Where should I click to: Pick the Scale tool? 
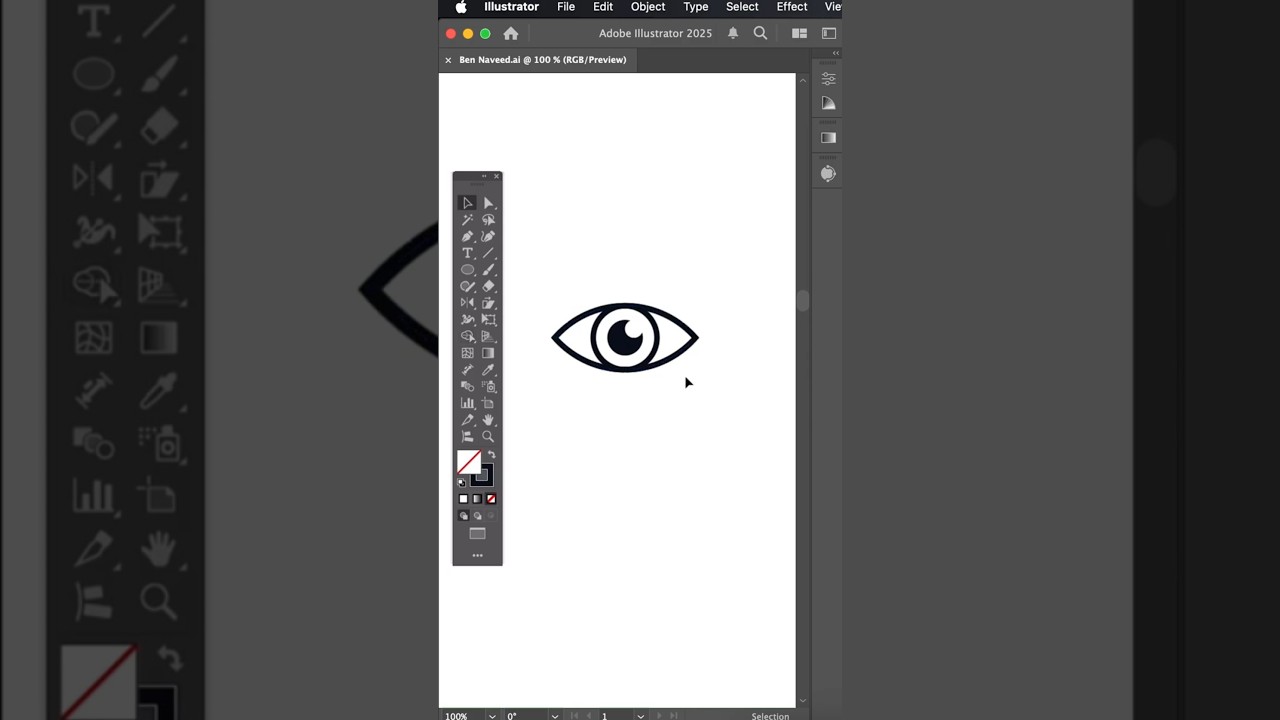click(x=488, y=303)
